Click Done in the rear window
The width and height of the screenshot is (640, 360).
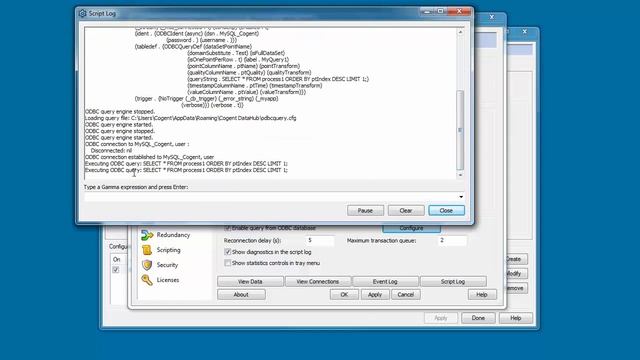pyautogui.click(x=478, y=318)
